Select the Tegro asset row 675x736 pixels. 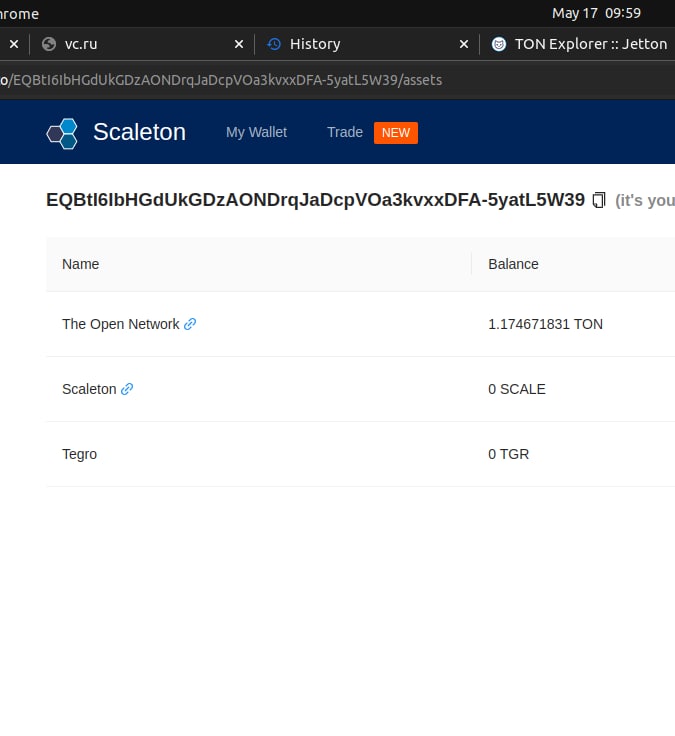pos(361,454)
